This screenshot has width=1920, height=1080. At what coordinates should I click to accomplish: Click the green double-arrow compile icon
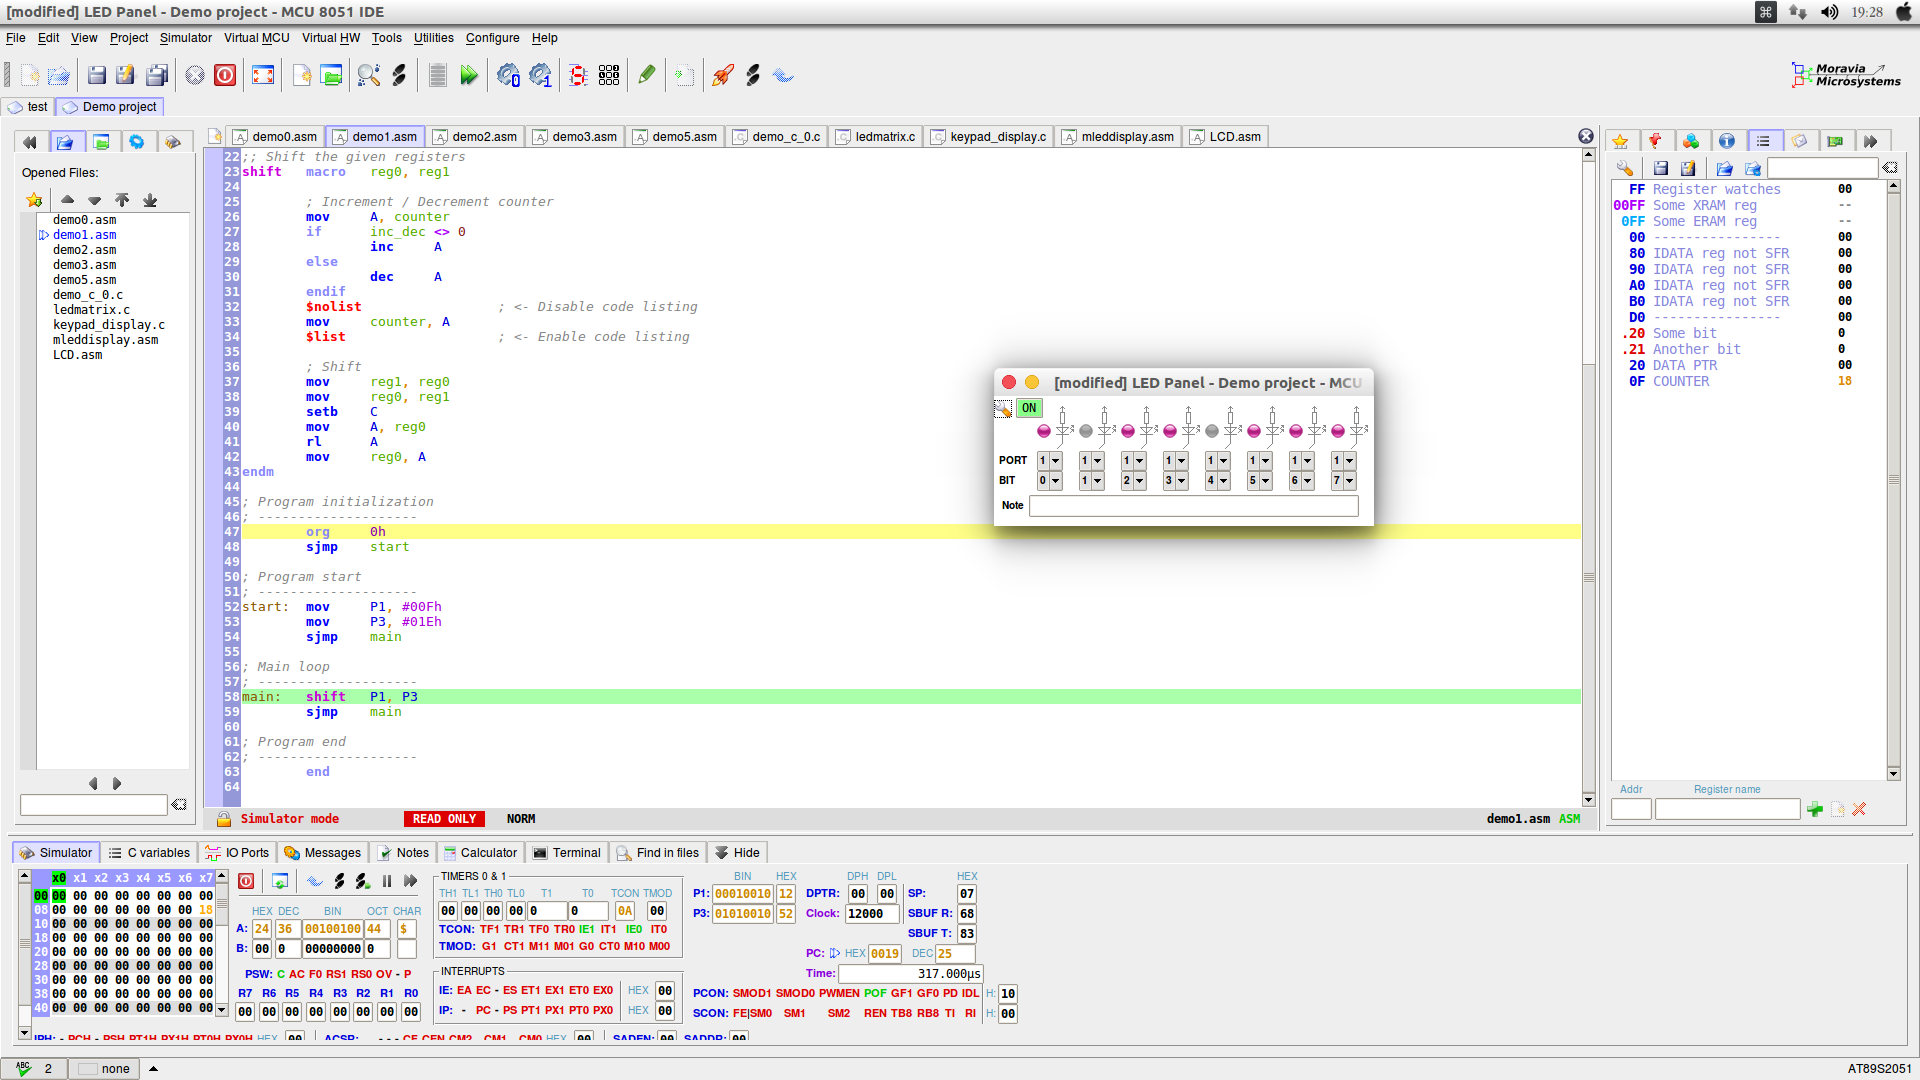(x=468, y=75)
